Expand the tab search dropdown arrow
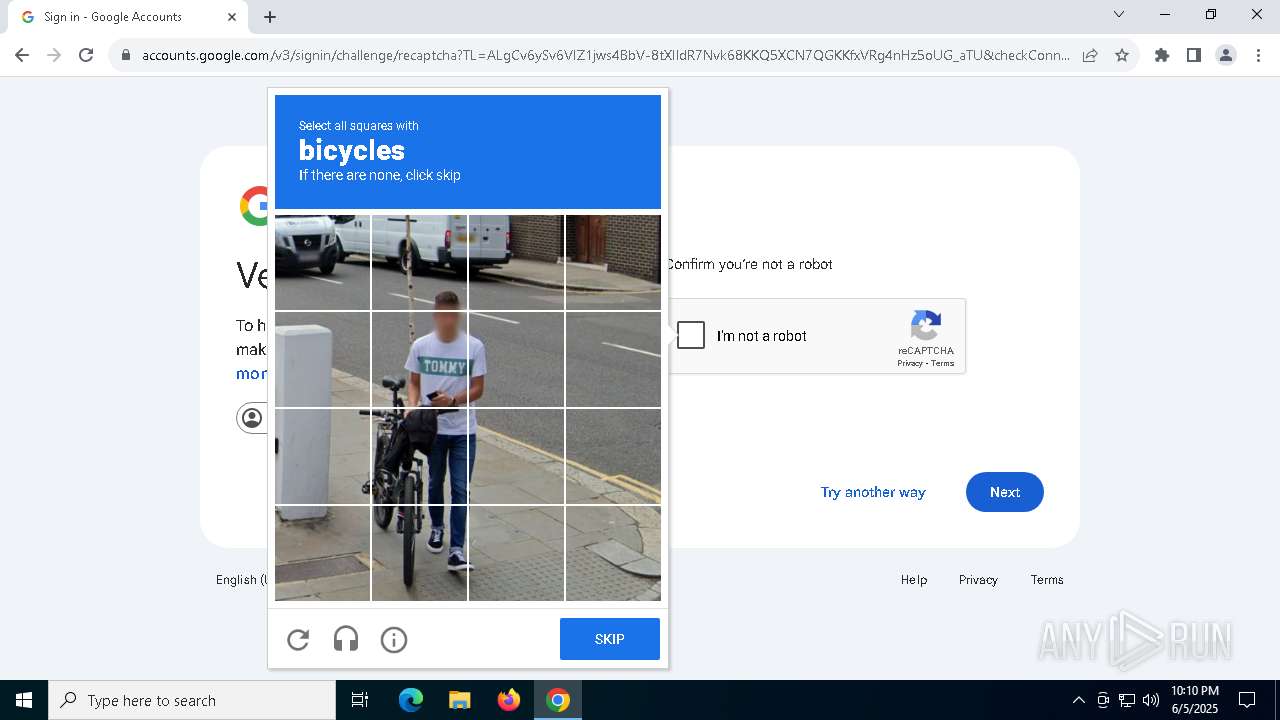The image size is (1280, 720). coord(1119,14)
